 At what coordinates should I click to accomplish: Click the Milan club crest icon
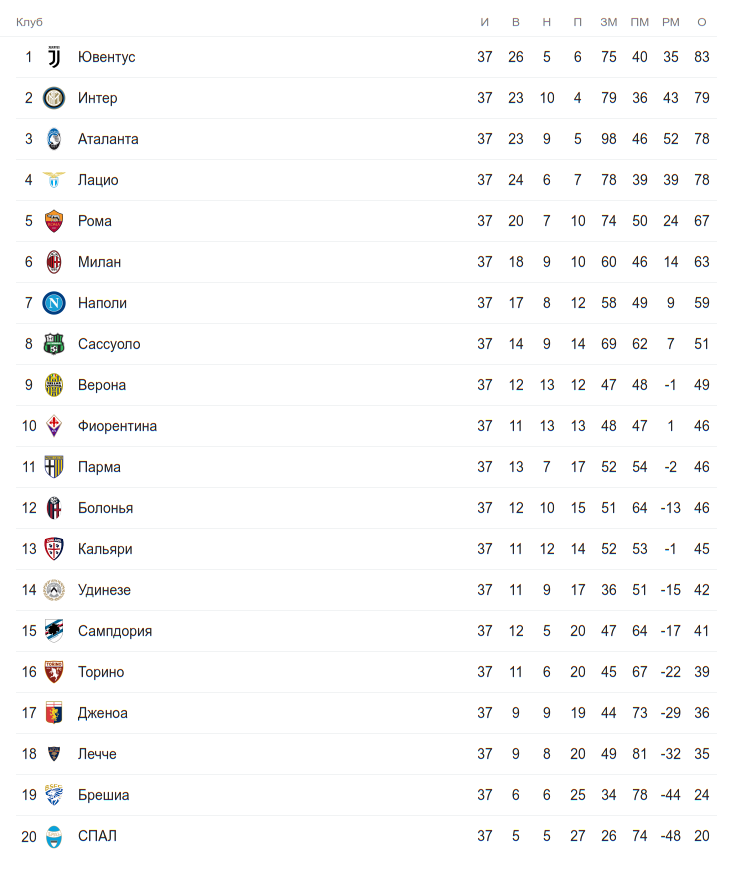54,262
